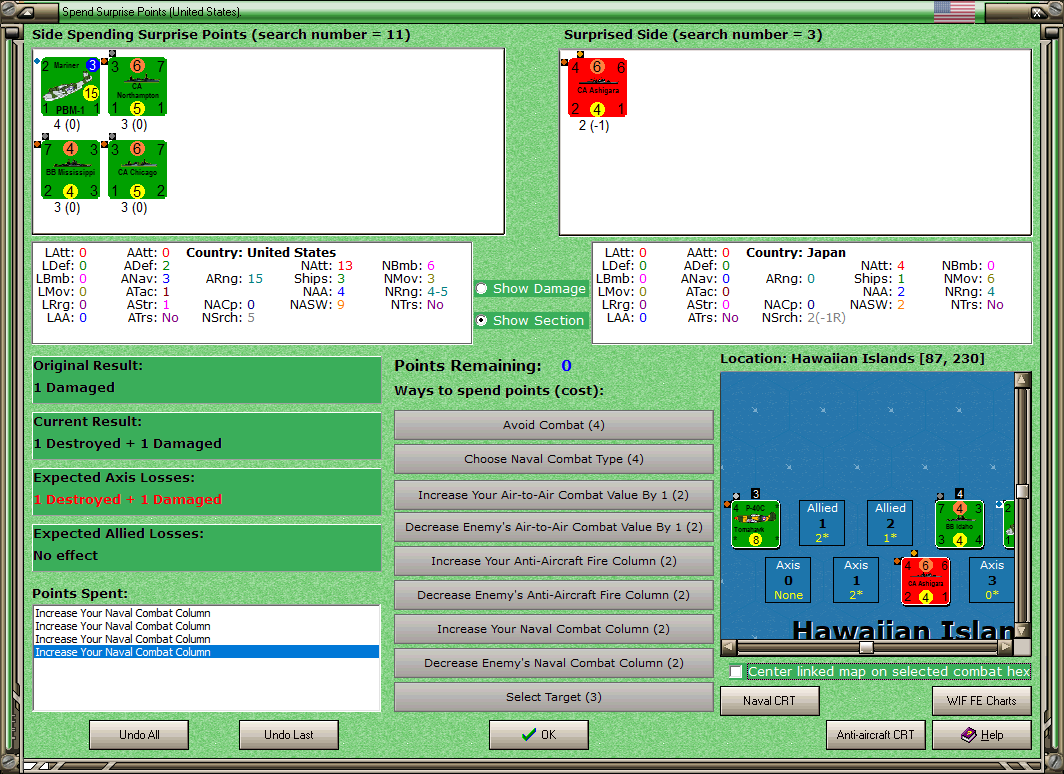Click the Original Result panel
The width and height of the screenshot is (1064, 774).
(206, 380)
